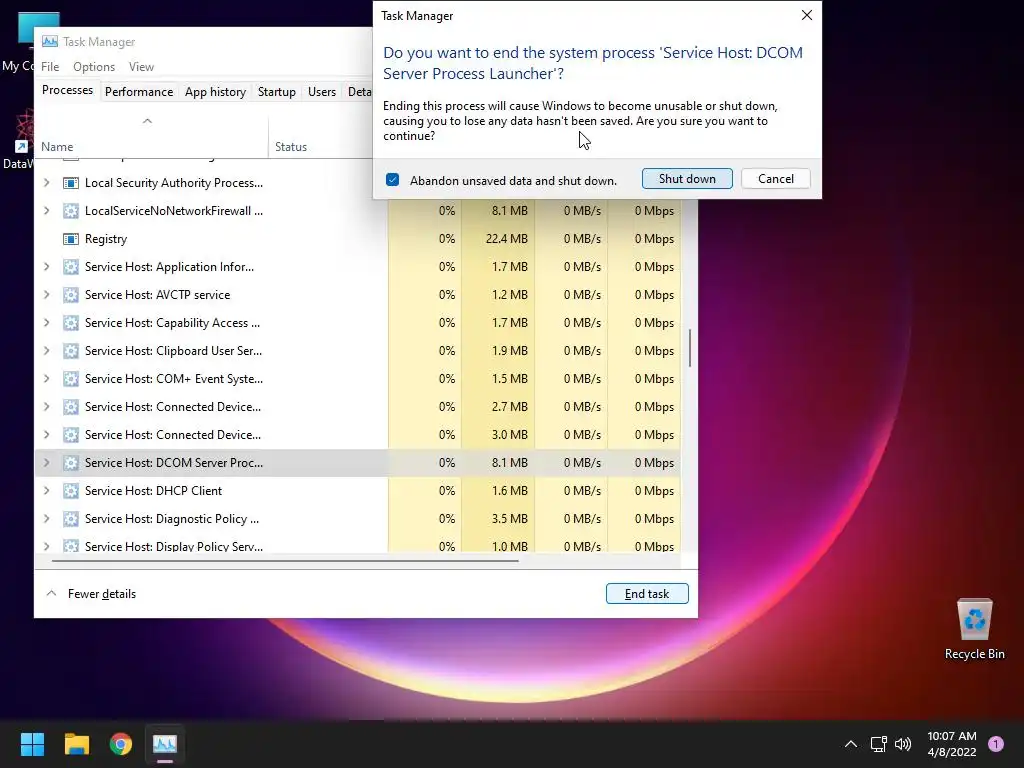The height and width of the screenshot is (768, 1024).
Task: Show hidden tray icons chevron
Action: coord(851,744)
